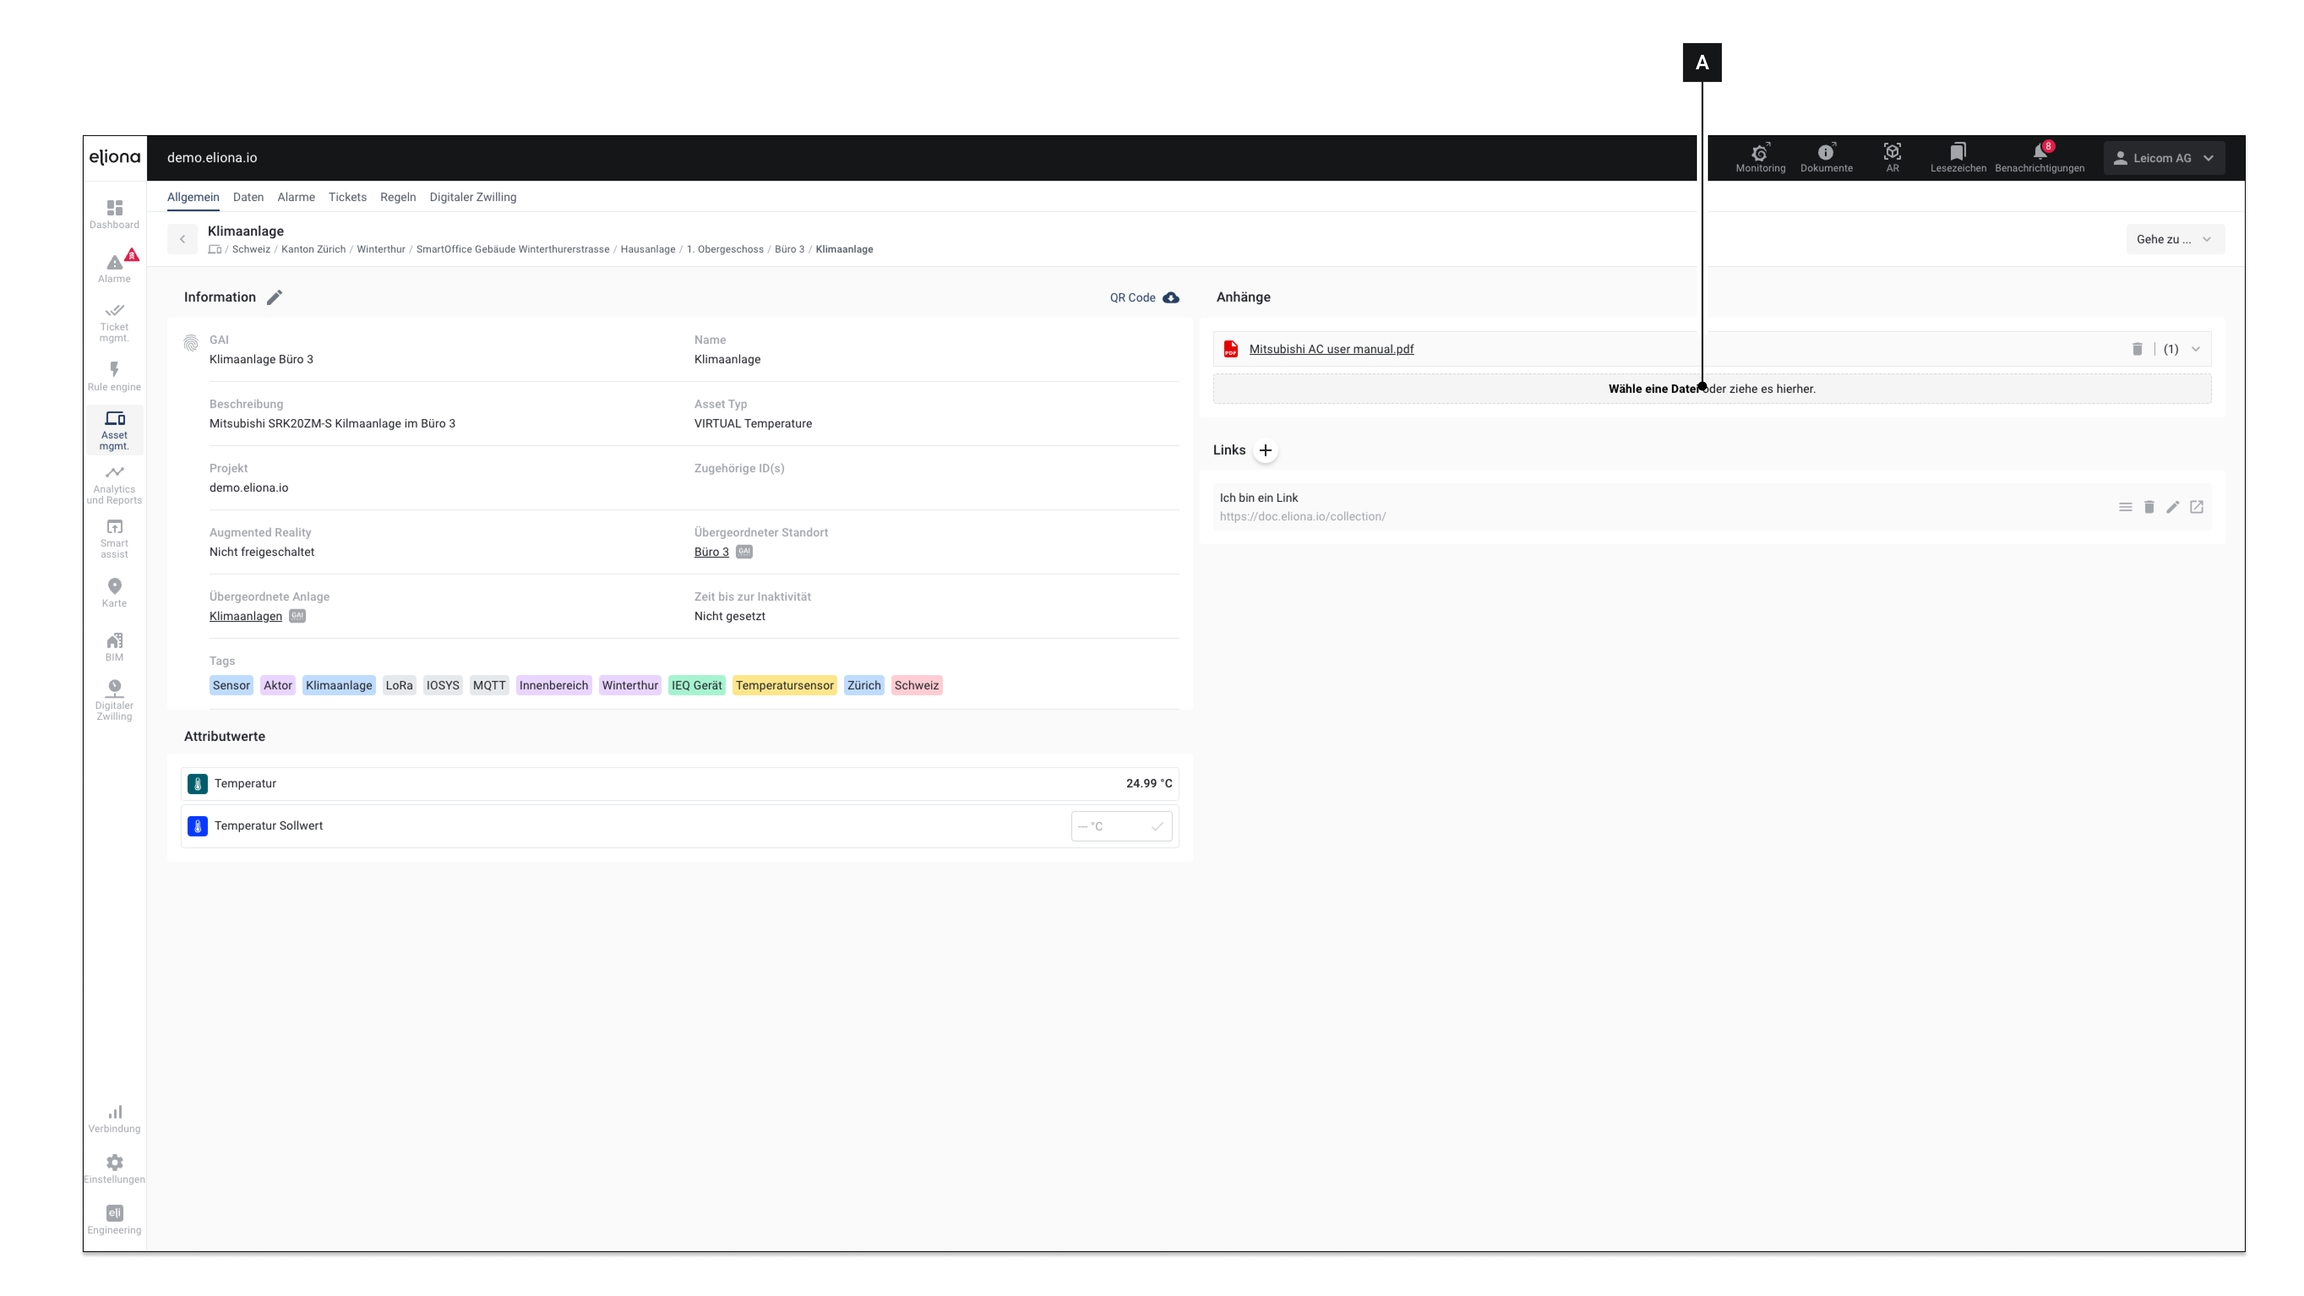
Task: Expand the attachment versions chevron
Action: (x=2196, y=349)
